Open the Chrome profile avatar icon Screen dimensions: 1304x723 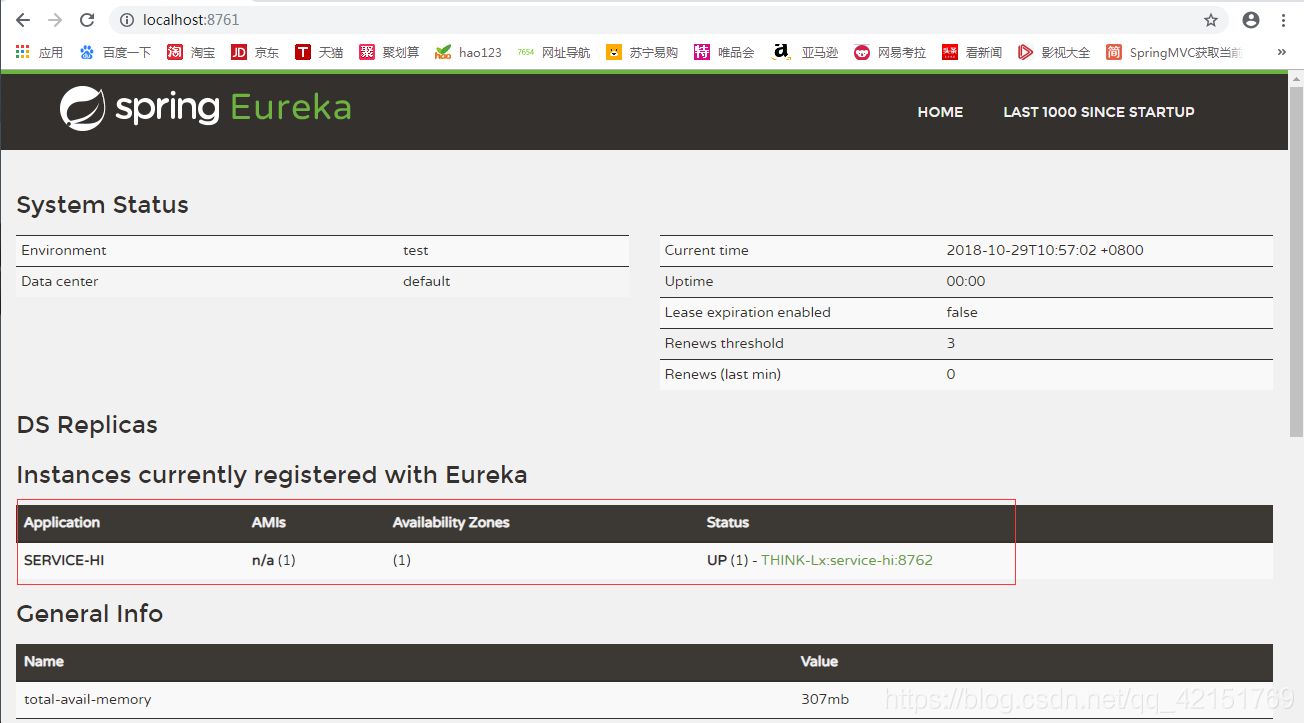pos(1251,20)
